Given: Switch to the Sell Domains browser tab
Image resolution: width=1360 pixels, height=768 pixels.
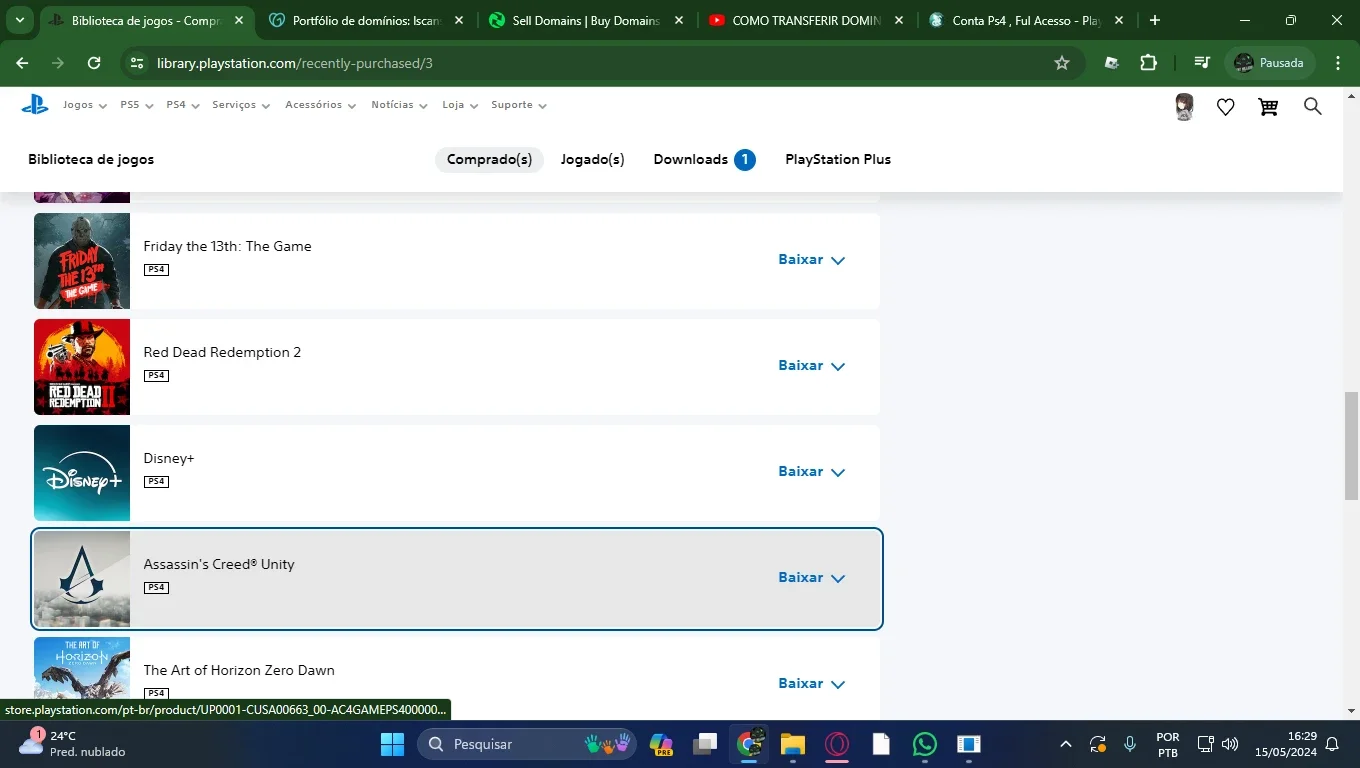Looking at the screenshot, I should (586, 20).
